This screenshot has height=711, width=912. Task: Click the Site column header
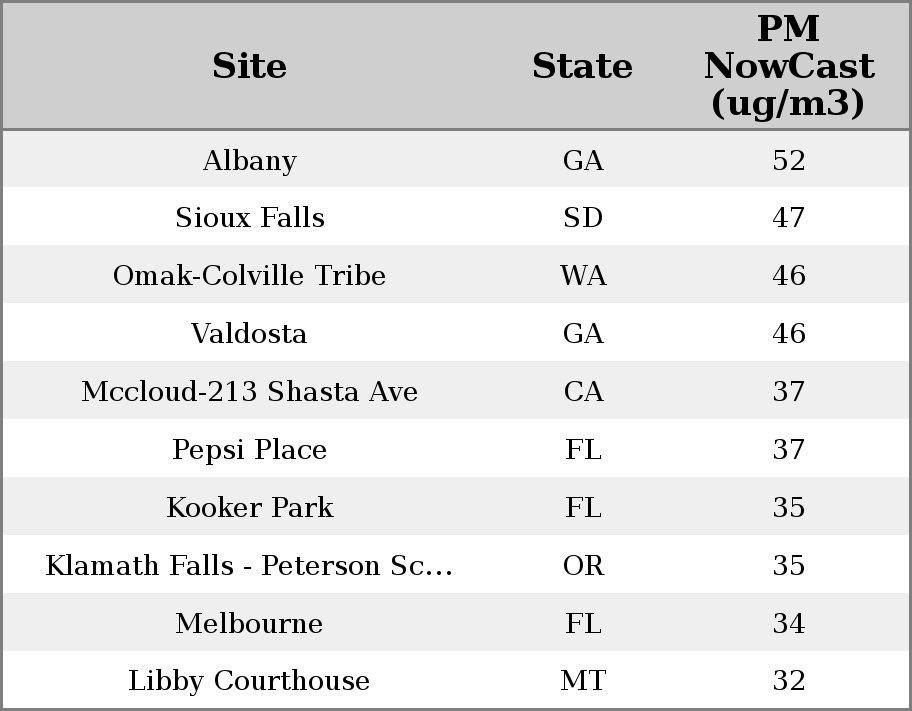click(x=249, y=66)
